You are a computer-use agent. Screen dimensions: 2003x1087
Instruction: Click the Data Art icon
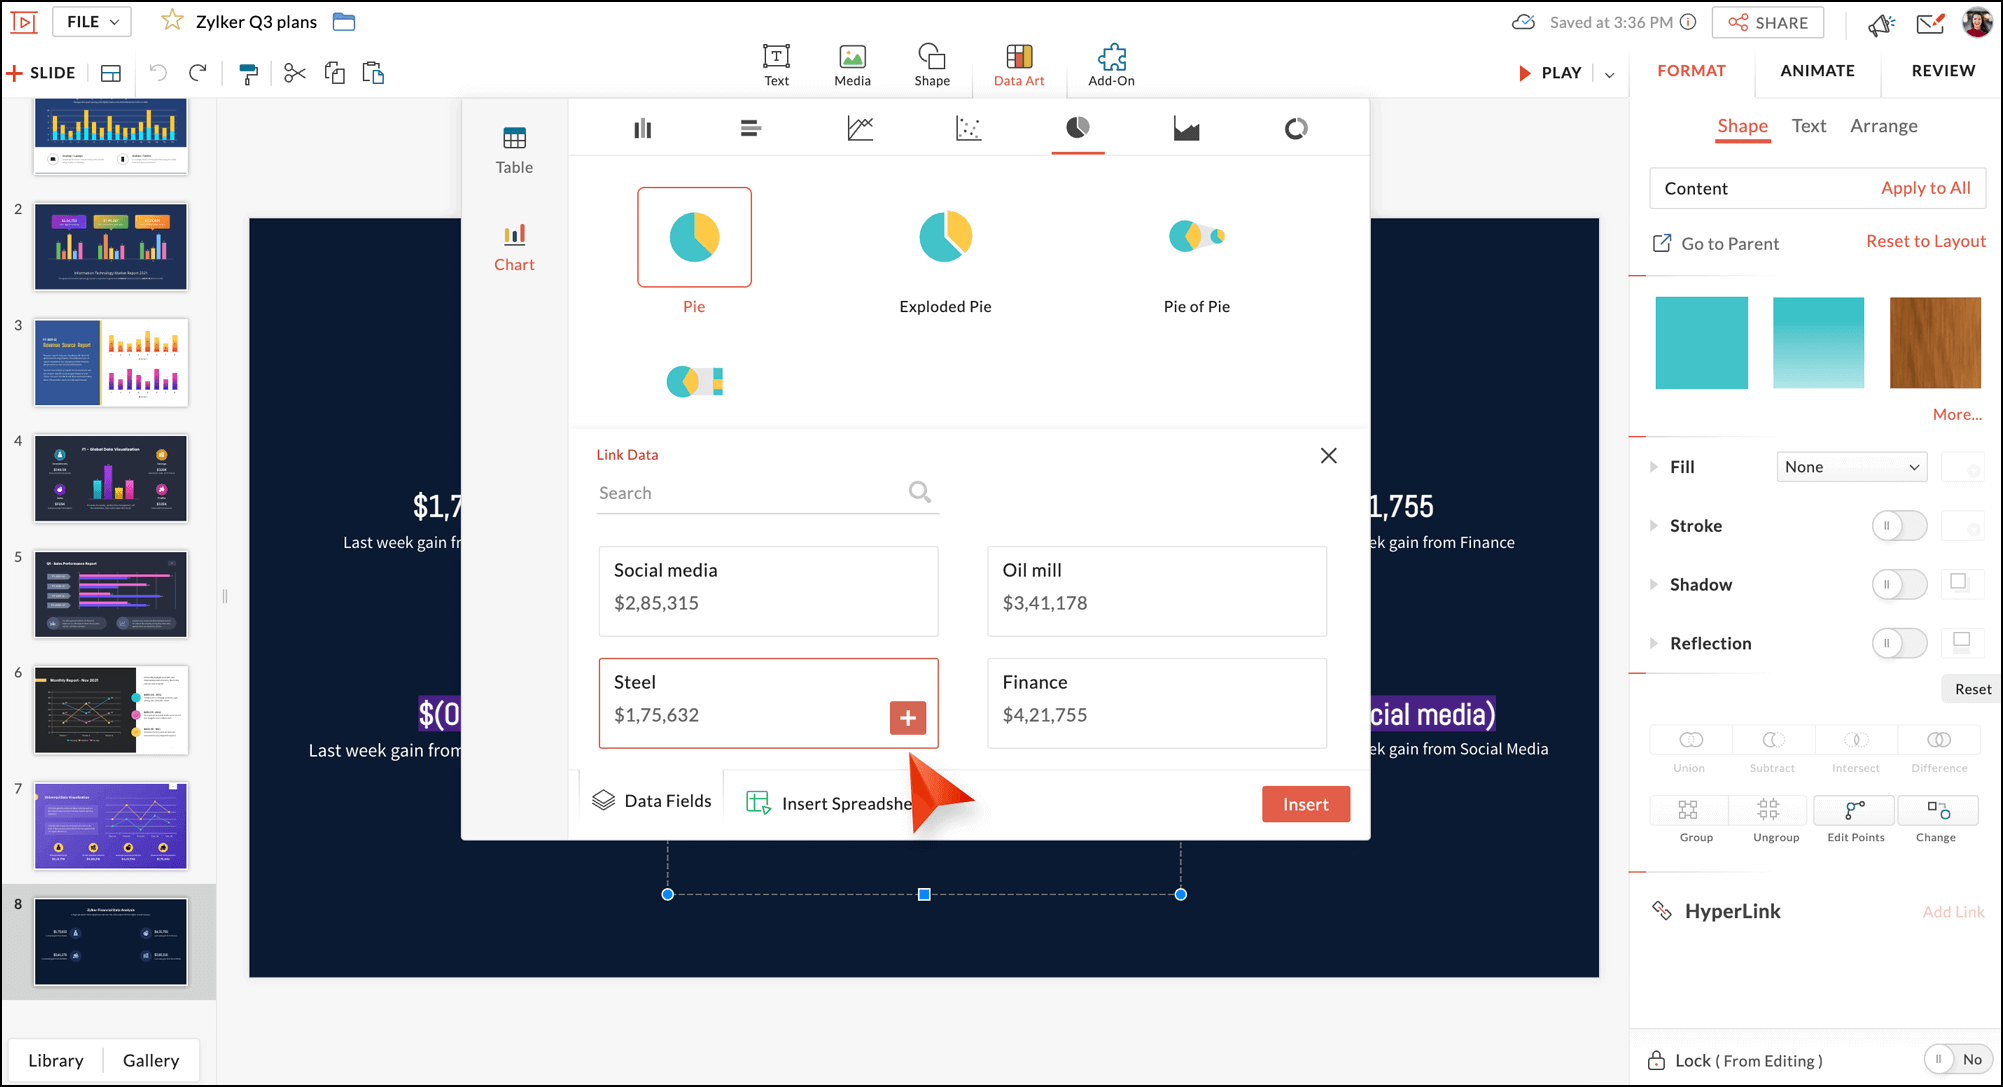1019,64
